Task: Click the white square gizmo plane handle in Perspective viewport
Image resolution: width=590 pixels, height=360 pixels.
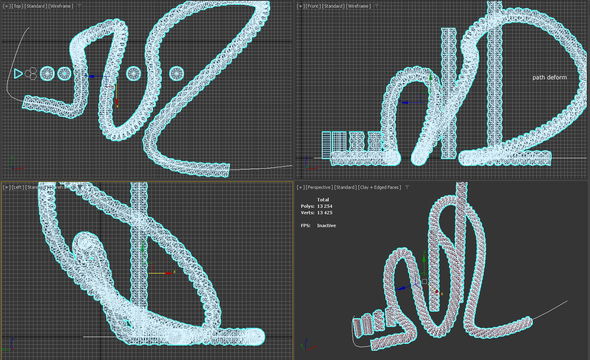Action: tap(424, 281)
